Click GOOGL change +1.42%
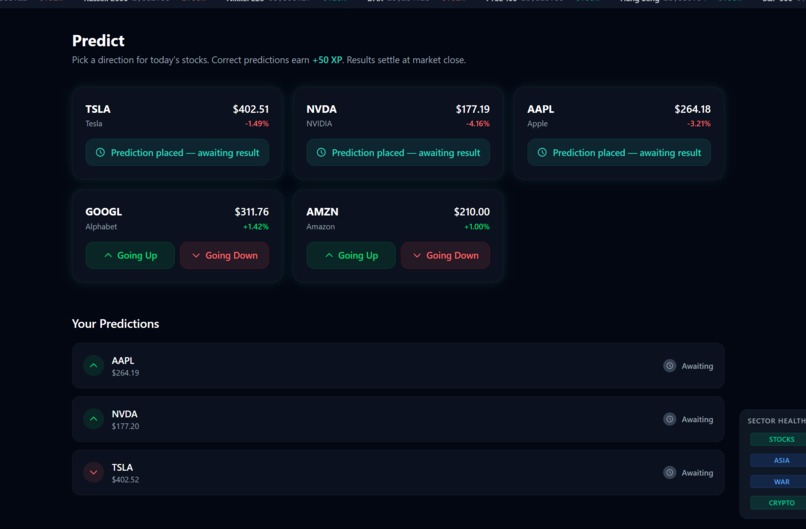This screenshot has width=806, height=529. (x=256, y=227)
